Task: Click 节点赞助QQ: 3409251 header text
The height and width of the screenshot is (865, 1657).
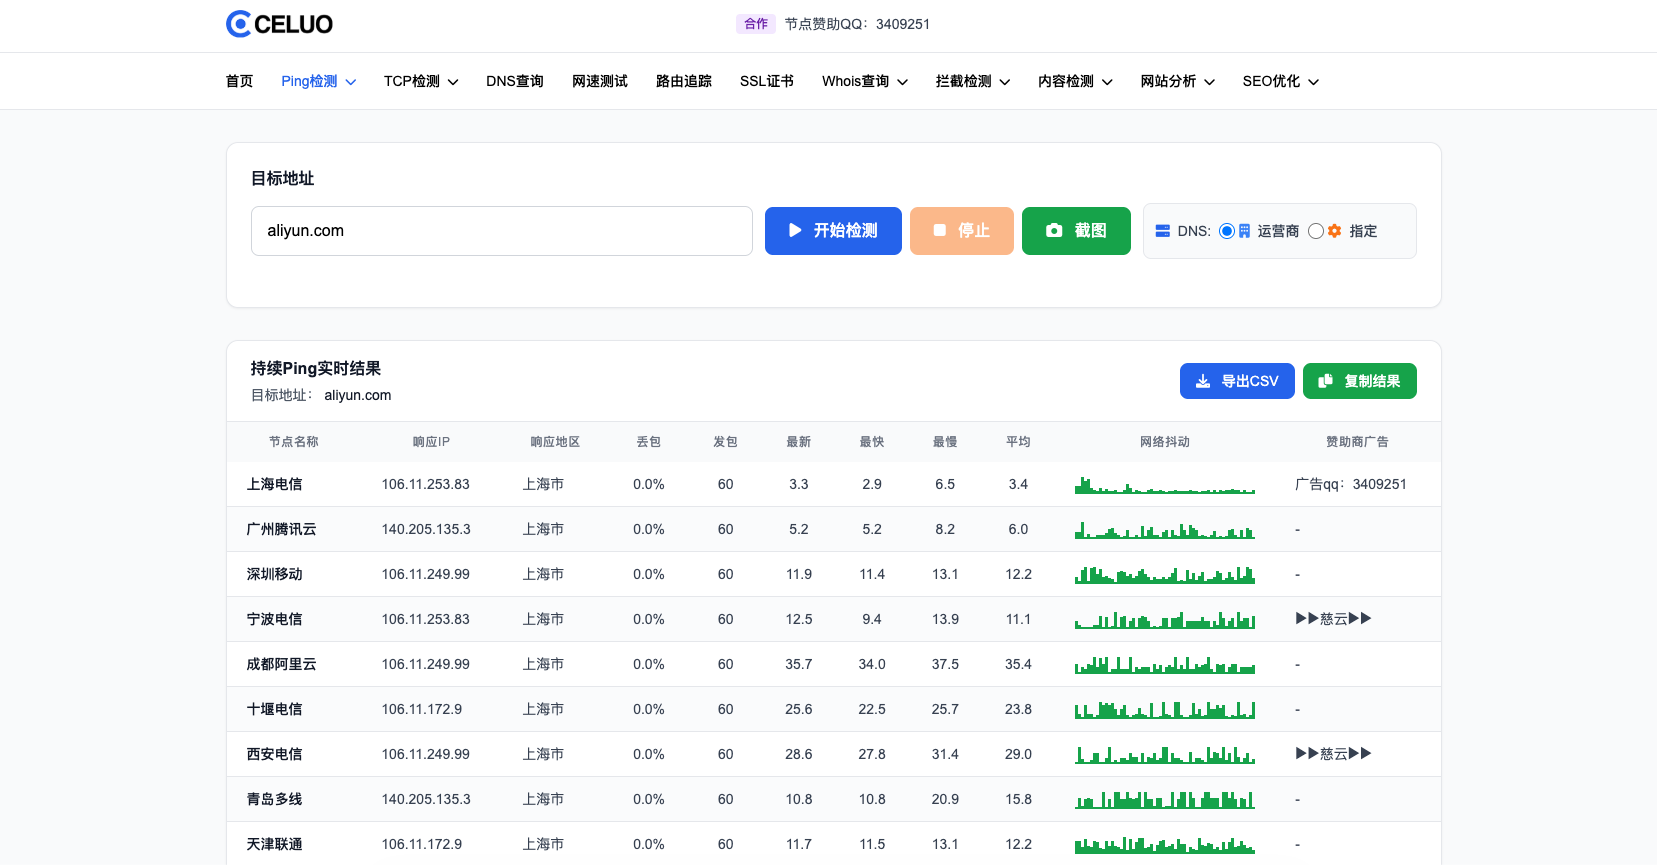Action: click(x=857, y=24)
